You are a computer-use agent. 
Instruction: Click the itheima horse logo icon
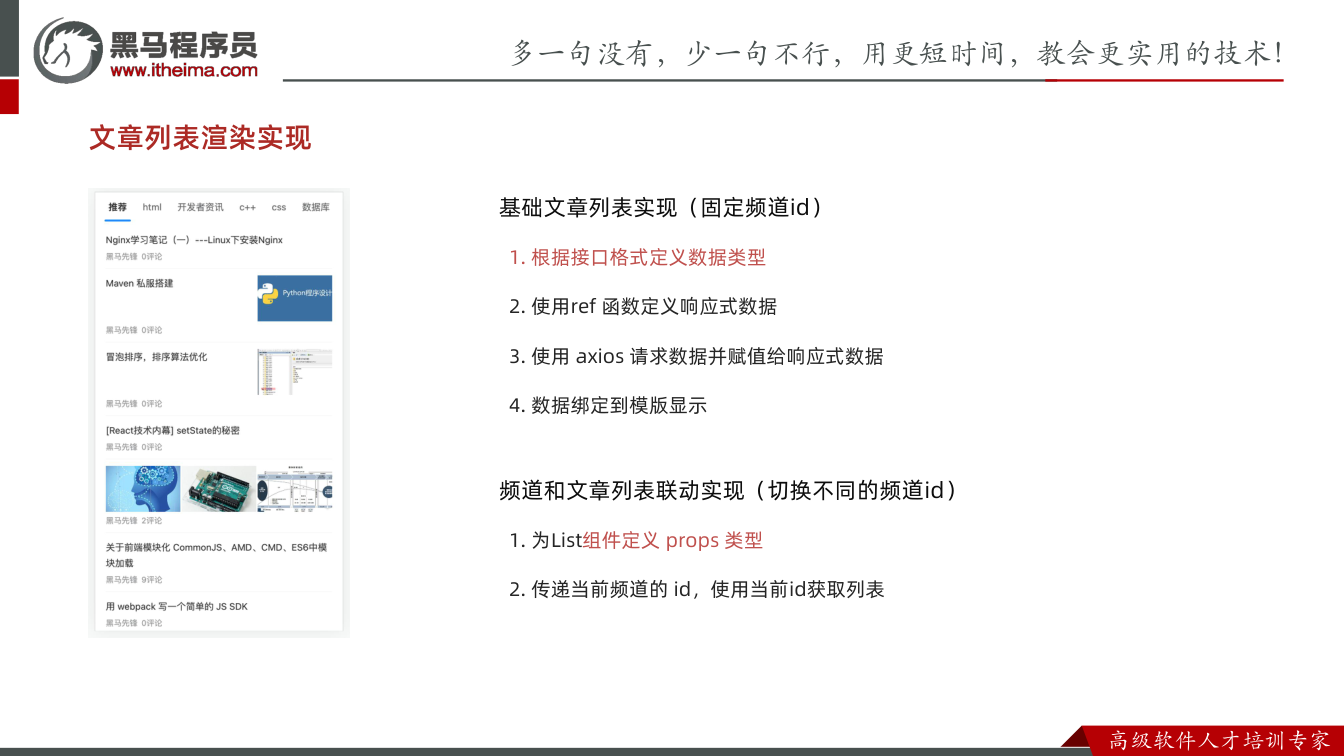(68, 50)
